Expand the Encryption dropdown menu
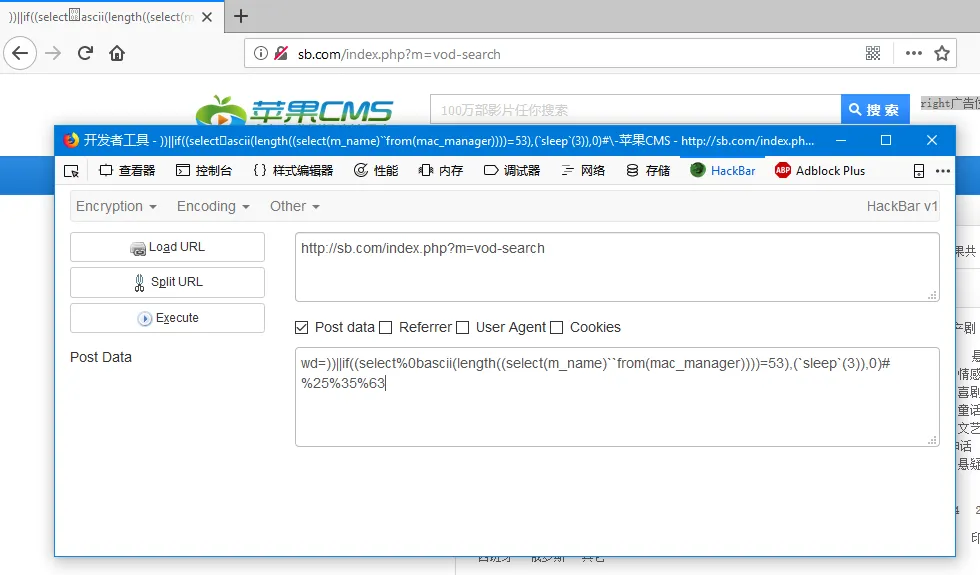 click(x=116, y=206)
